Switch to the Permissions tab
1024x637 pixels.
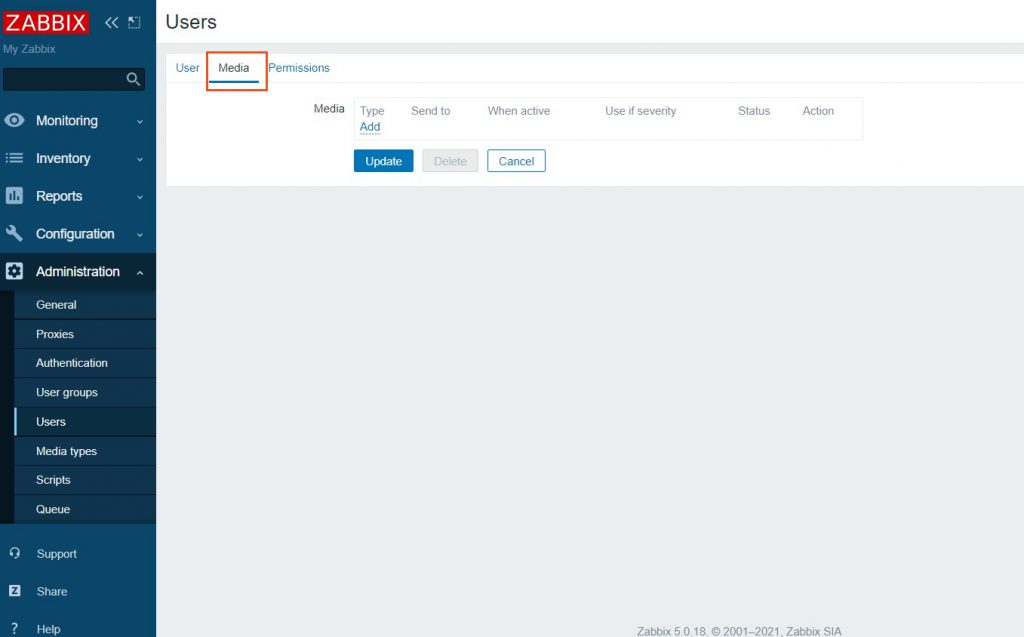click(x=299, y=68)
